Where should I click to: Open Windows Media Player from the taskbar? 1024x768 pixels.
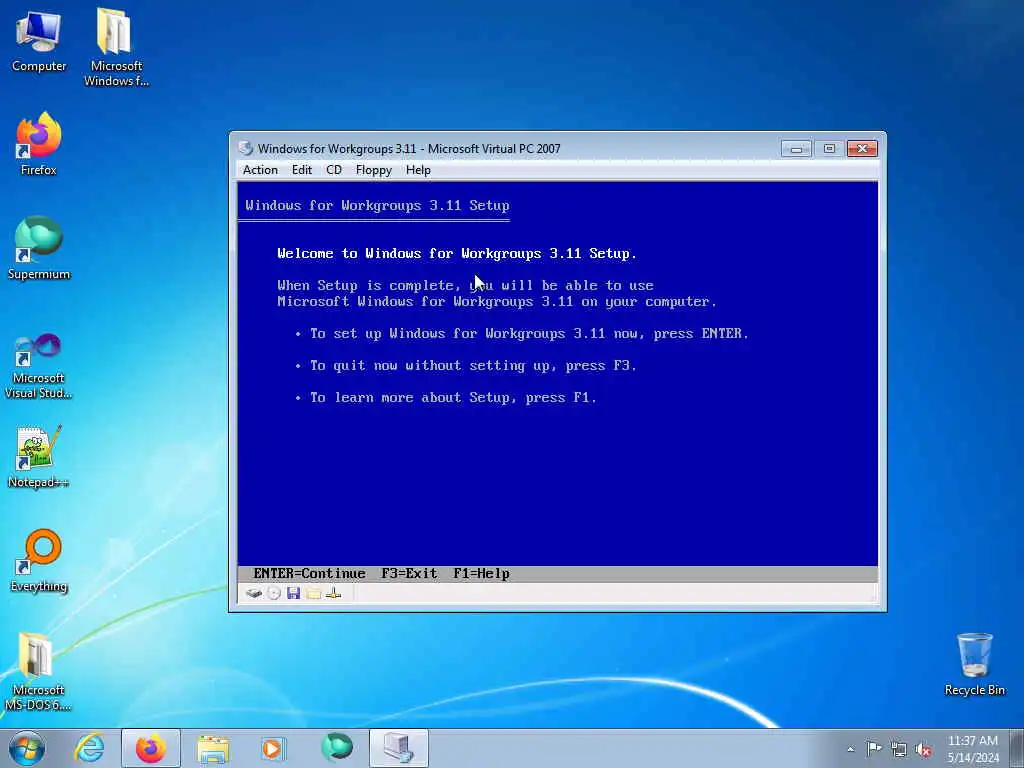pos(273,748)
